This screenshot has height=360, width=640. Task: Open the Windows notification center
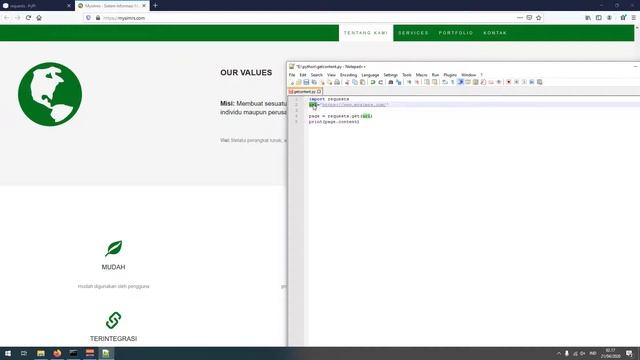point(629,353)
